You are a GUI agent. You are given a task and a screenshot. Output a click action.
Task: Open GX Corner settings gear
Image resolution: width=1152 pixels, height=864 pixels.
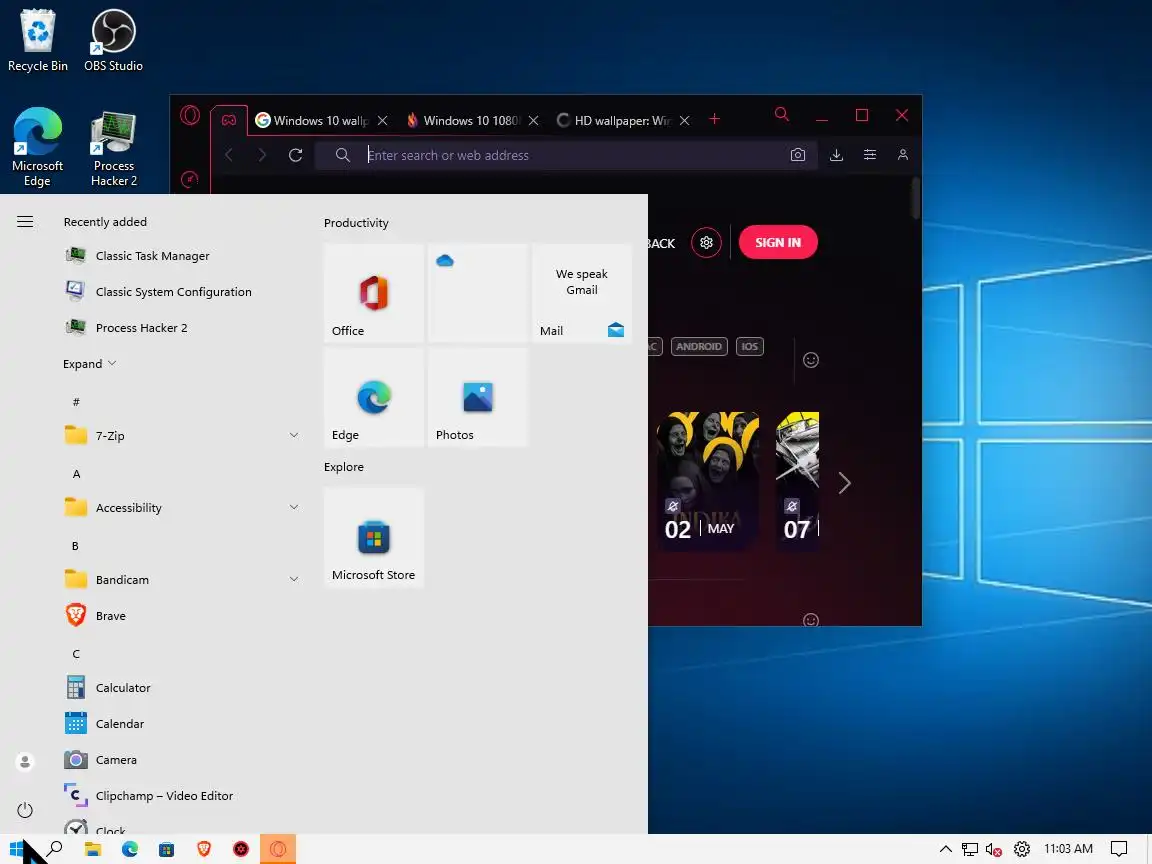point(706,242)
